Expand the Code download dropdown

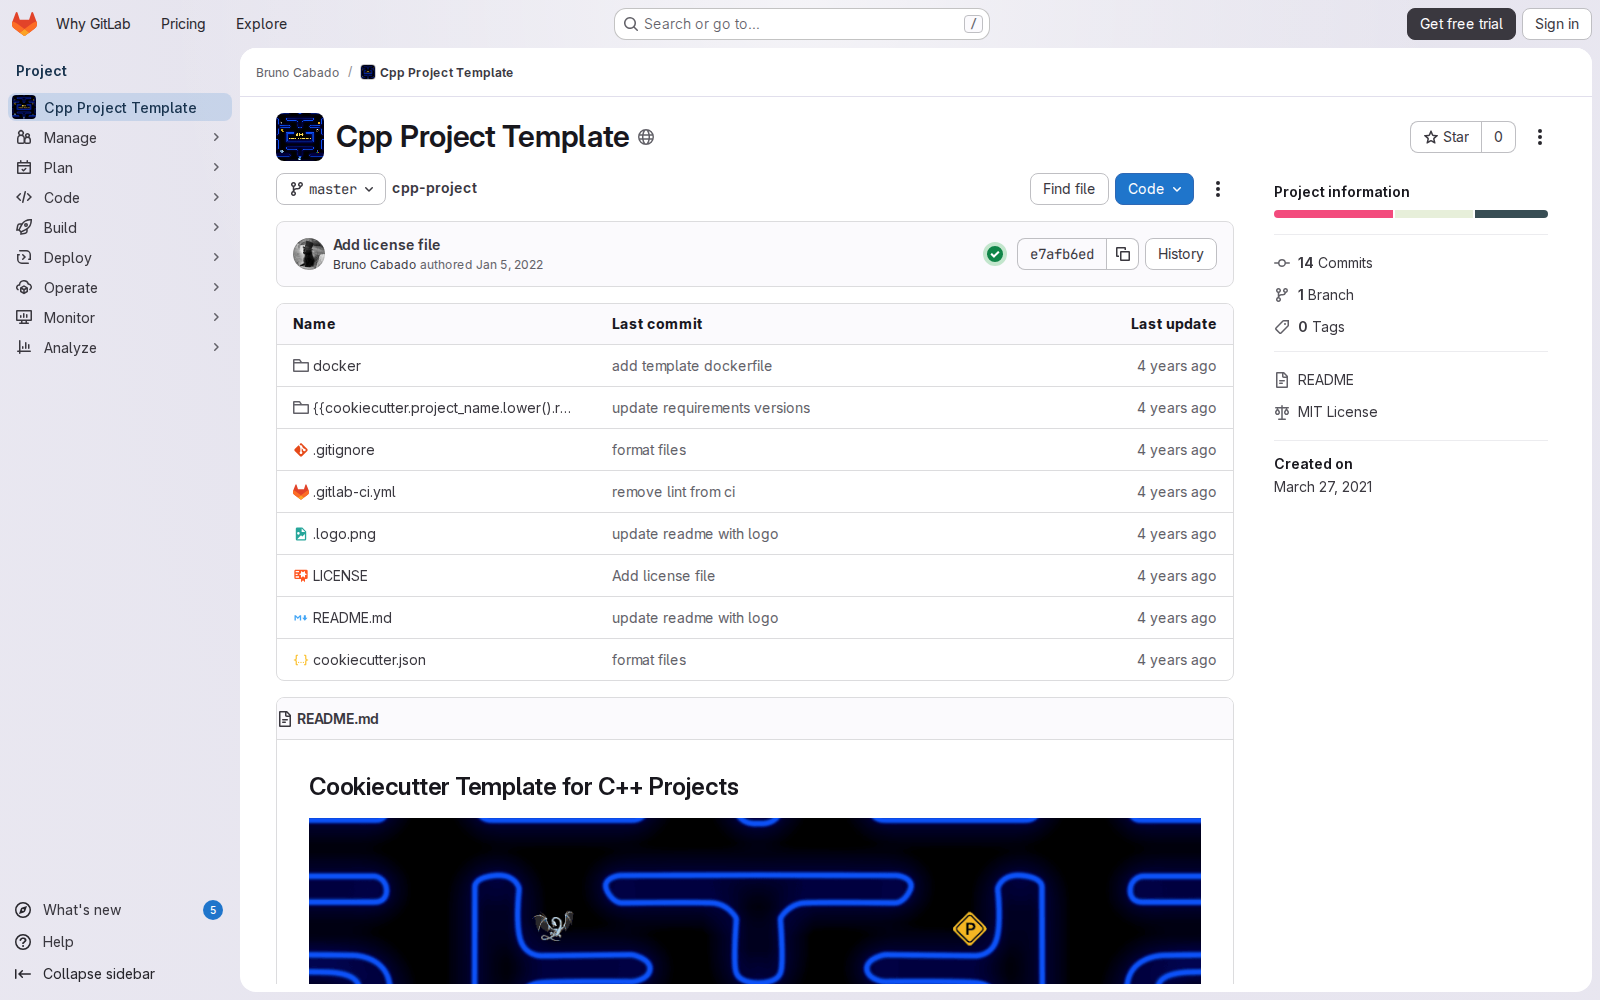[x=1153, y=189]
